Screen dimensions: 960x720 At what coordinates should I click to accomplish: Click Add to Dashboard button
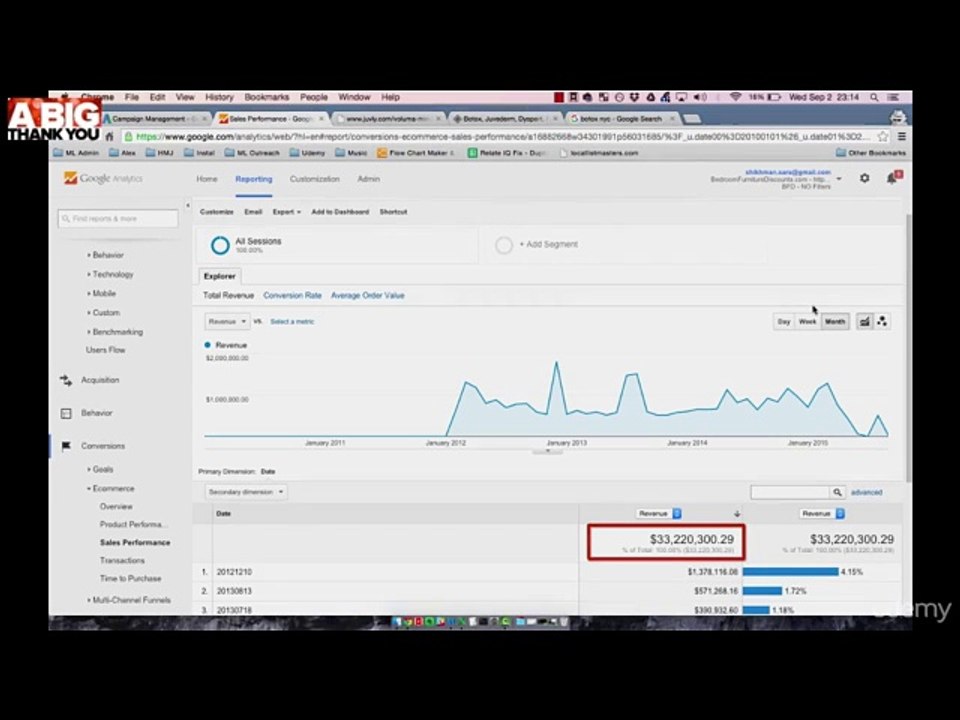coord(340,212)
